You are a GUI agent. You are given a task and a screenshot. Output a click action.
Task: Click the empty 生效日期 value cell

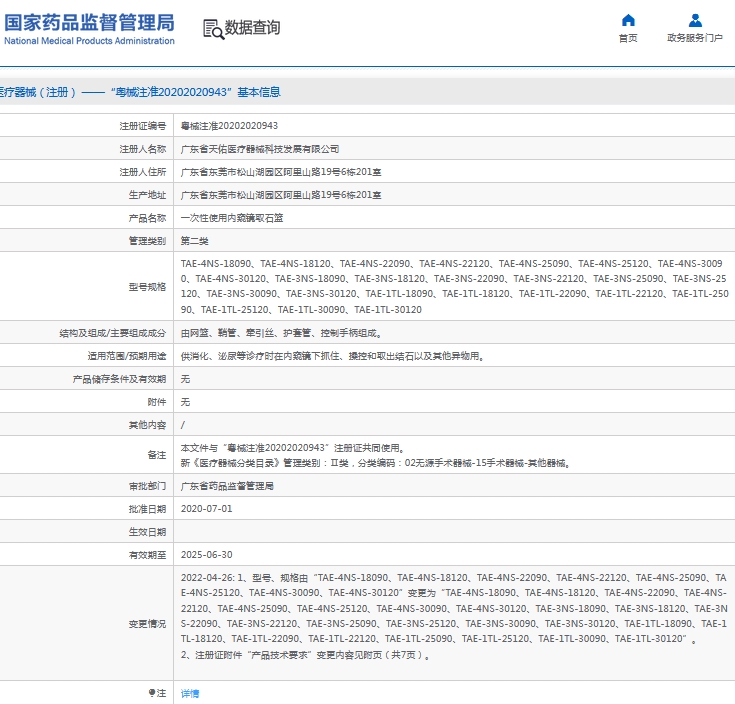click(454, 532)
